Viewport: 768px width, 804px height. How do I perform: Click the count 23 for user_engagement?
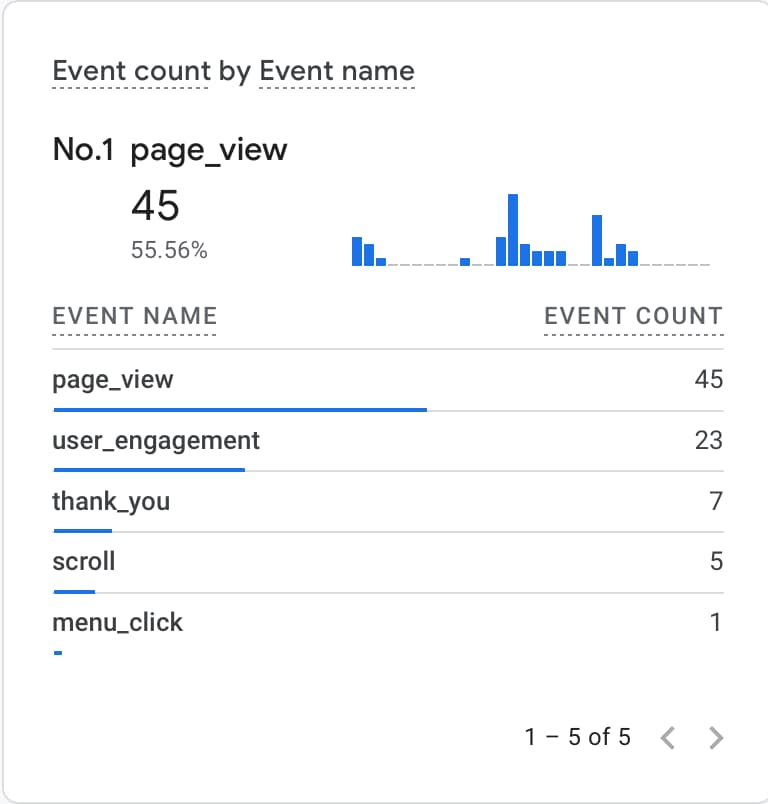coord(708,440)
